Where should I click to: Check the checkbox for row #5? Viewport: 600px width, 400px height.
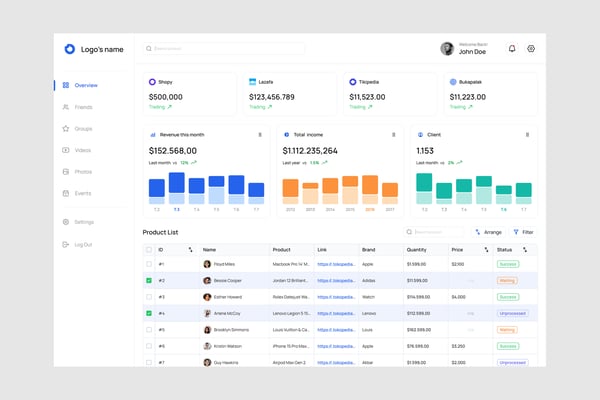tap(149, 330)
